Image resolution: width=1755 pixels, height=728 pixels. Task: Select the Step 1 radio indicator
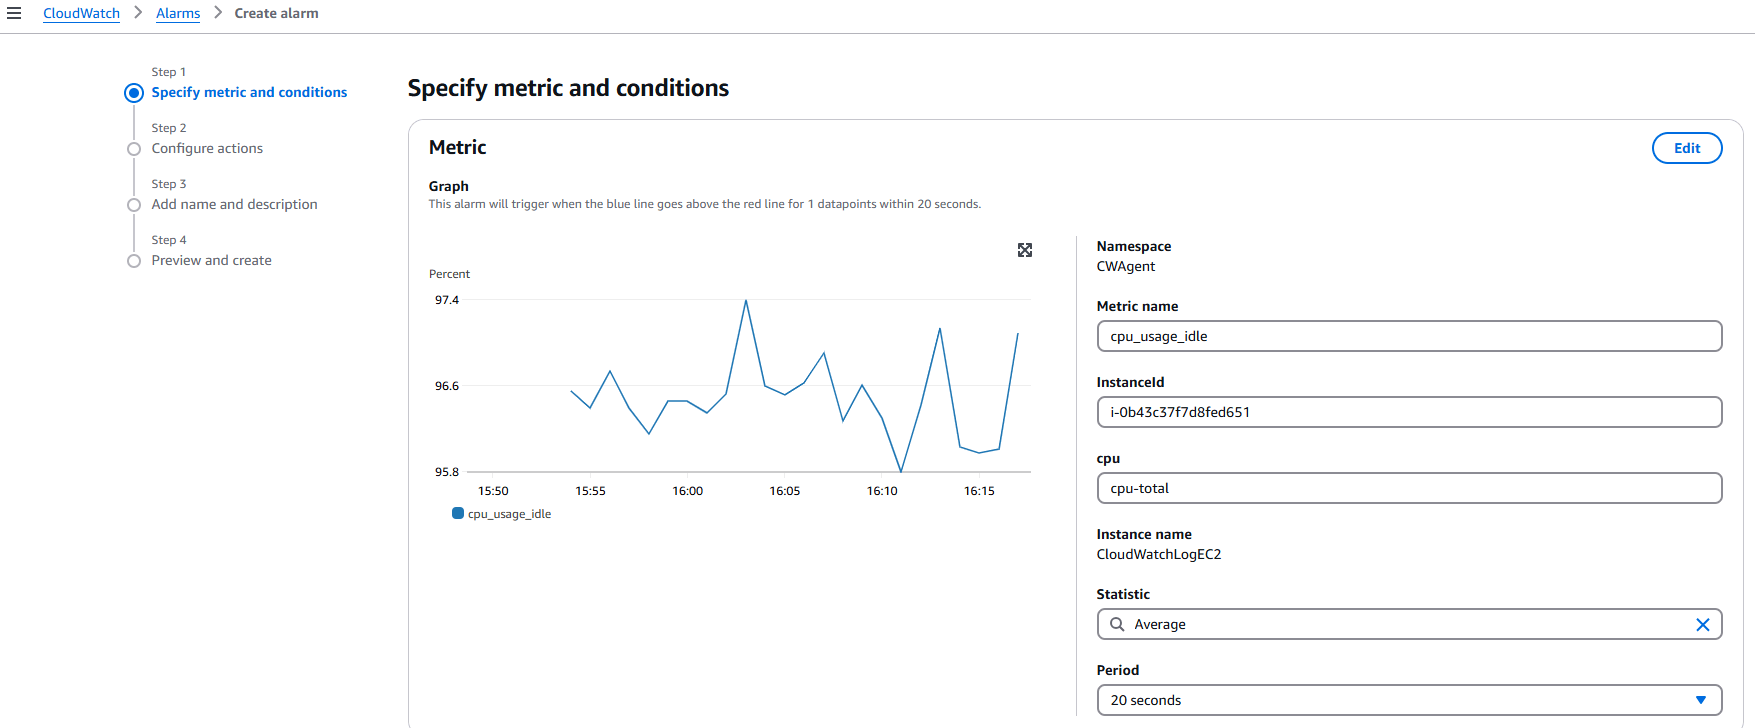134,93
